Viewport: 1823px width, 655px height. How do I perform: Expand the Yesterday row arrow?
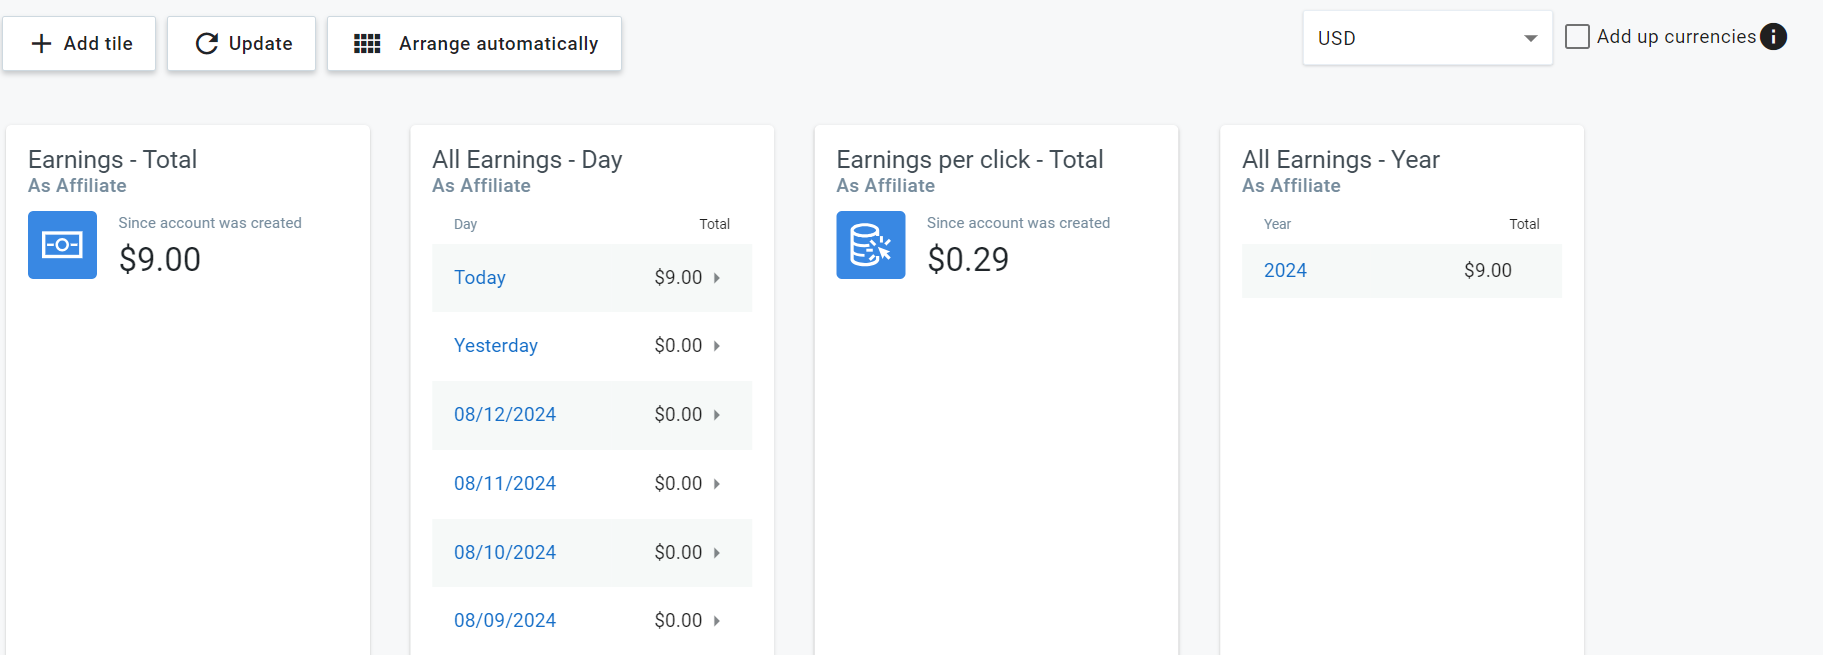(717, 346)
